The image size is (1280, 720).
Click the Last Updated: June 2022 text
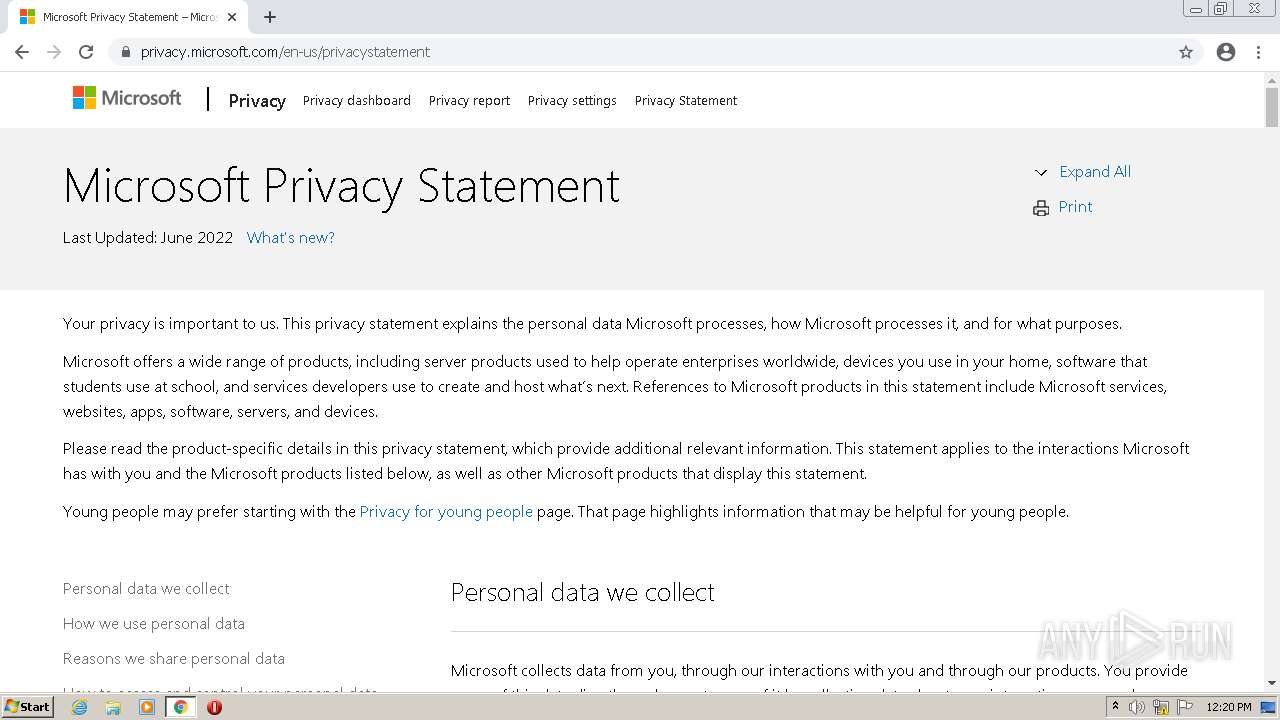pyautogui.click(x=148, y=238)
